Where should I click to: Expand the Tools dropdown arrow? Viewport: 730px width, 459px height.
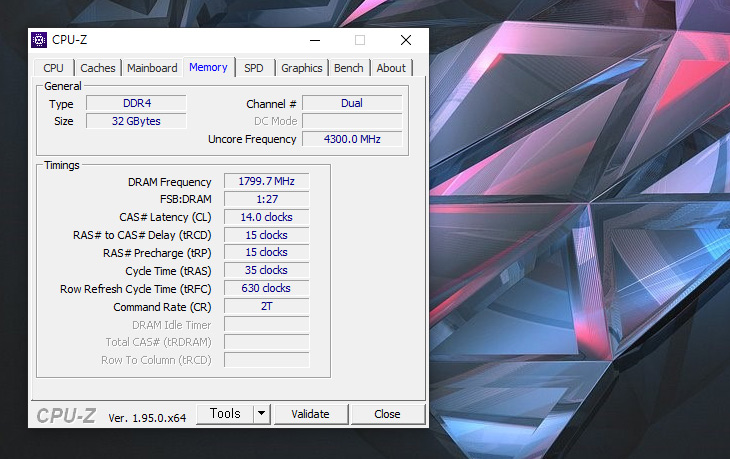tap(262, 413)
